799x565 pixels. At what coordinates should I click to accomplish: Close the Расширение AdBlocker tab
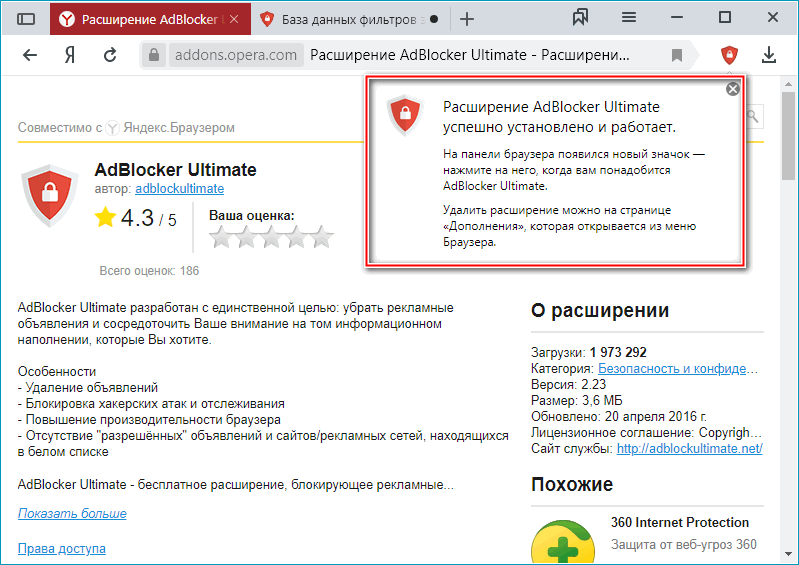[x=234, y=19]
